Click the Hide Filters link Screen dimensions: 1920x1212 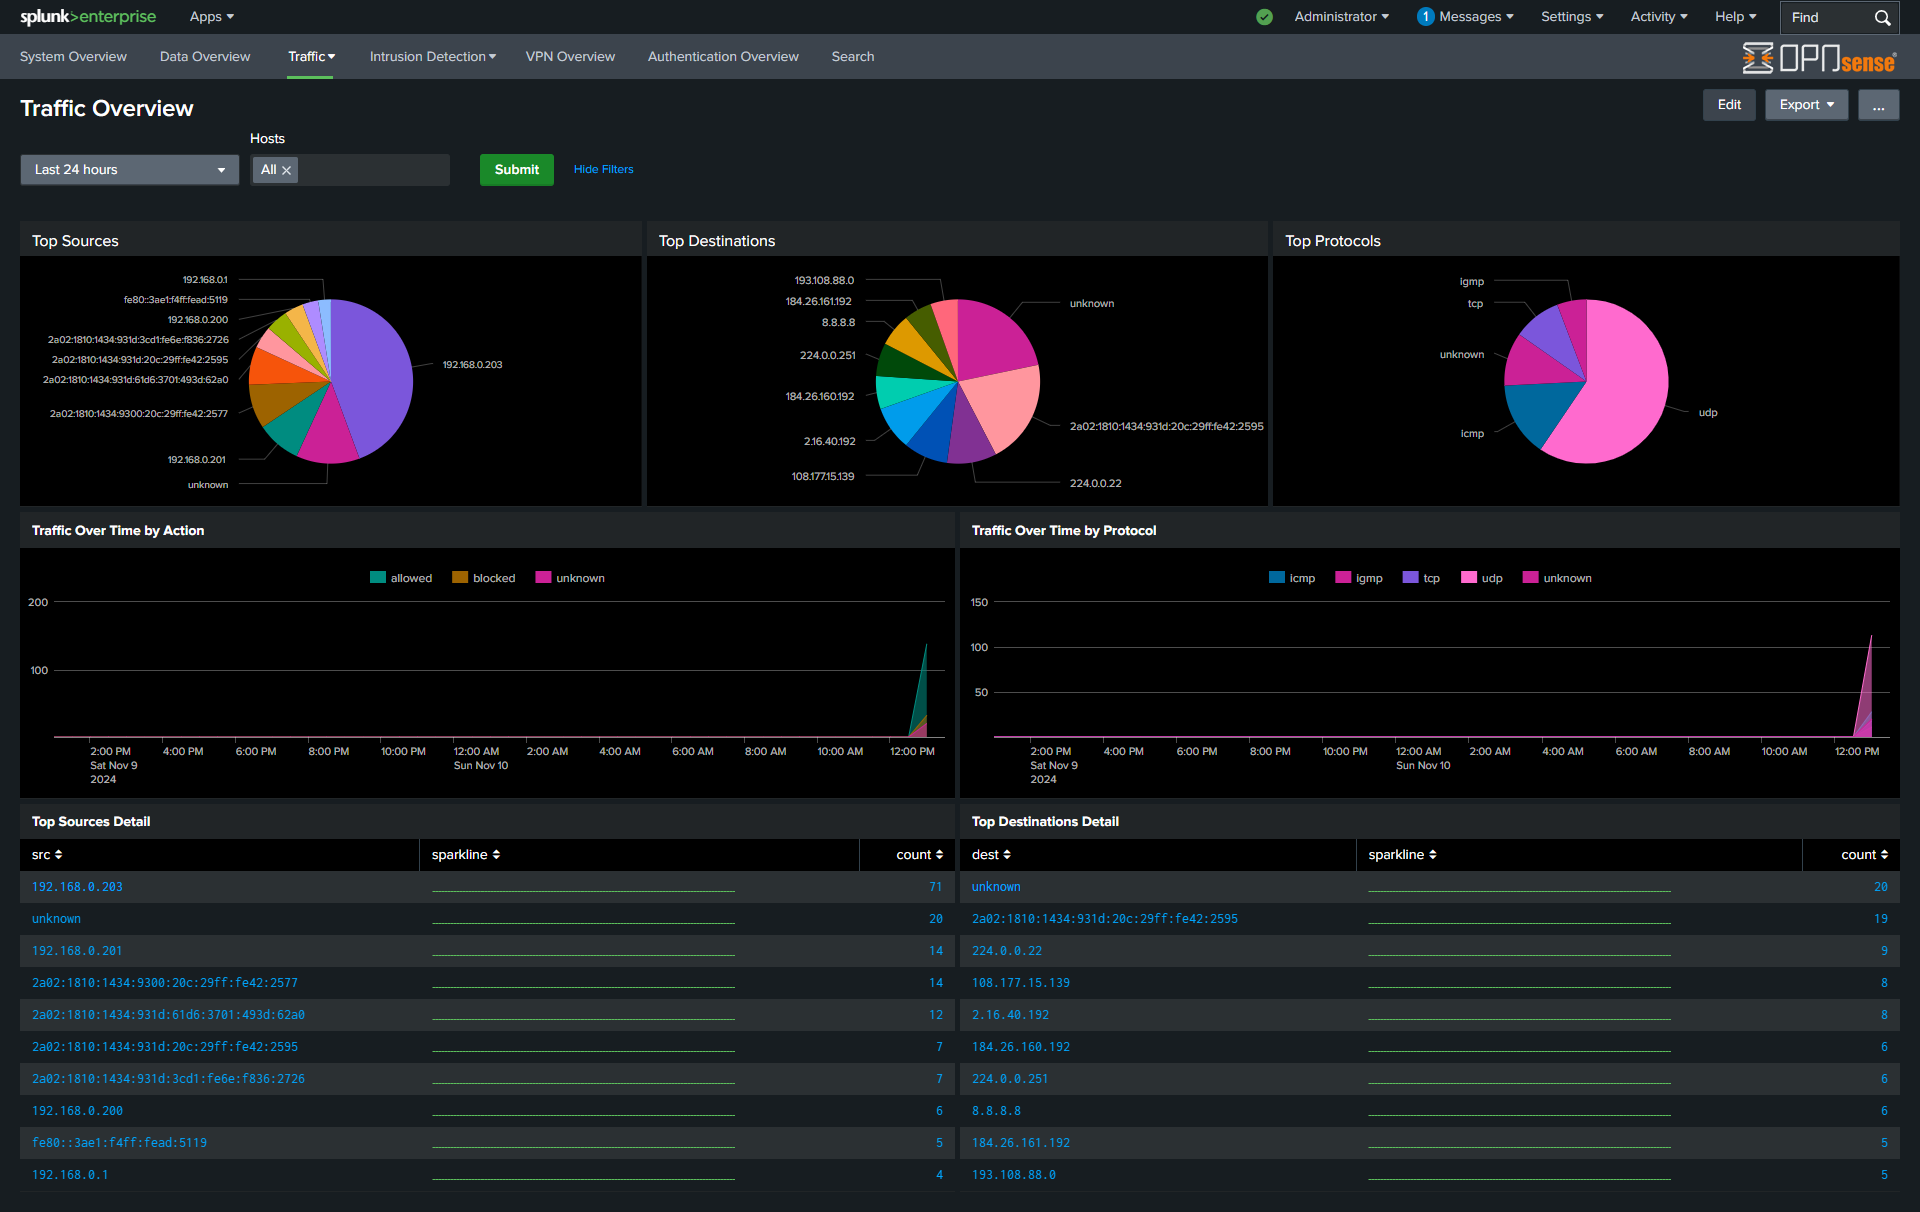pos(603,169)
